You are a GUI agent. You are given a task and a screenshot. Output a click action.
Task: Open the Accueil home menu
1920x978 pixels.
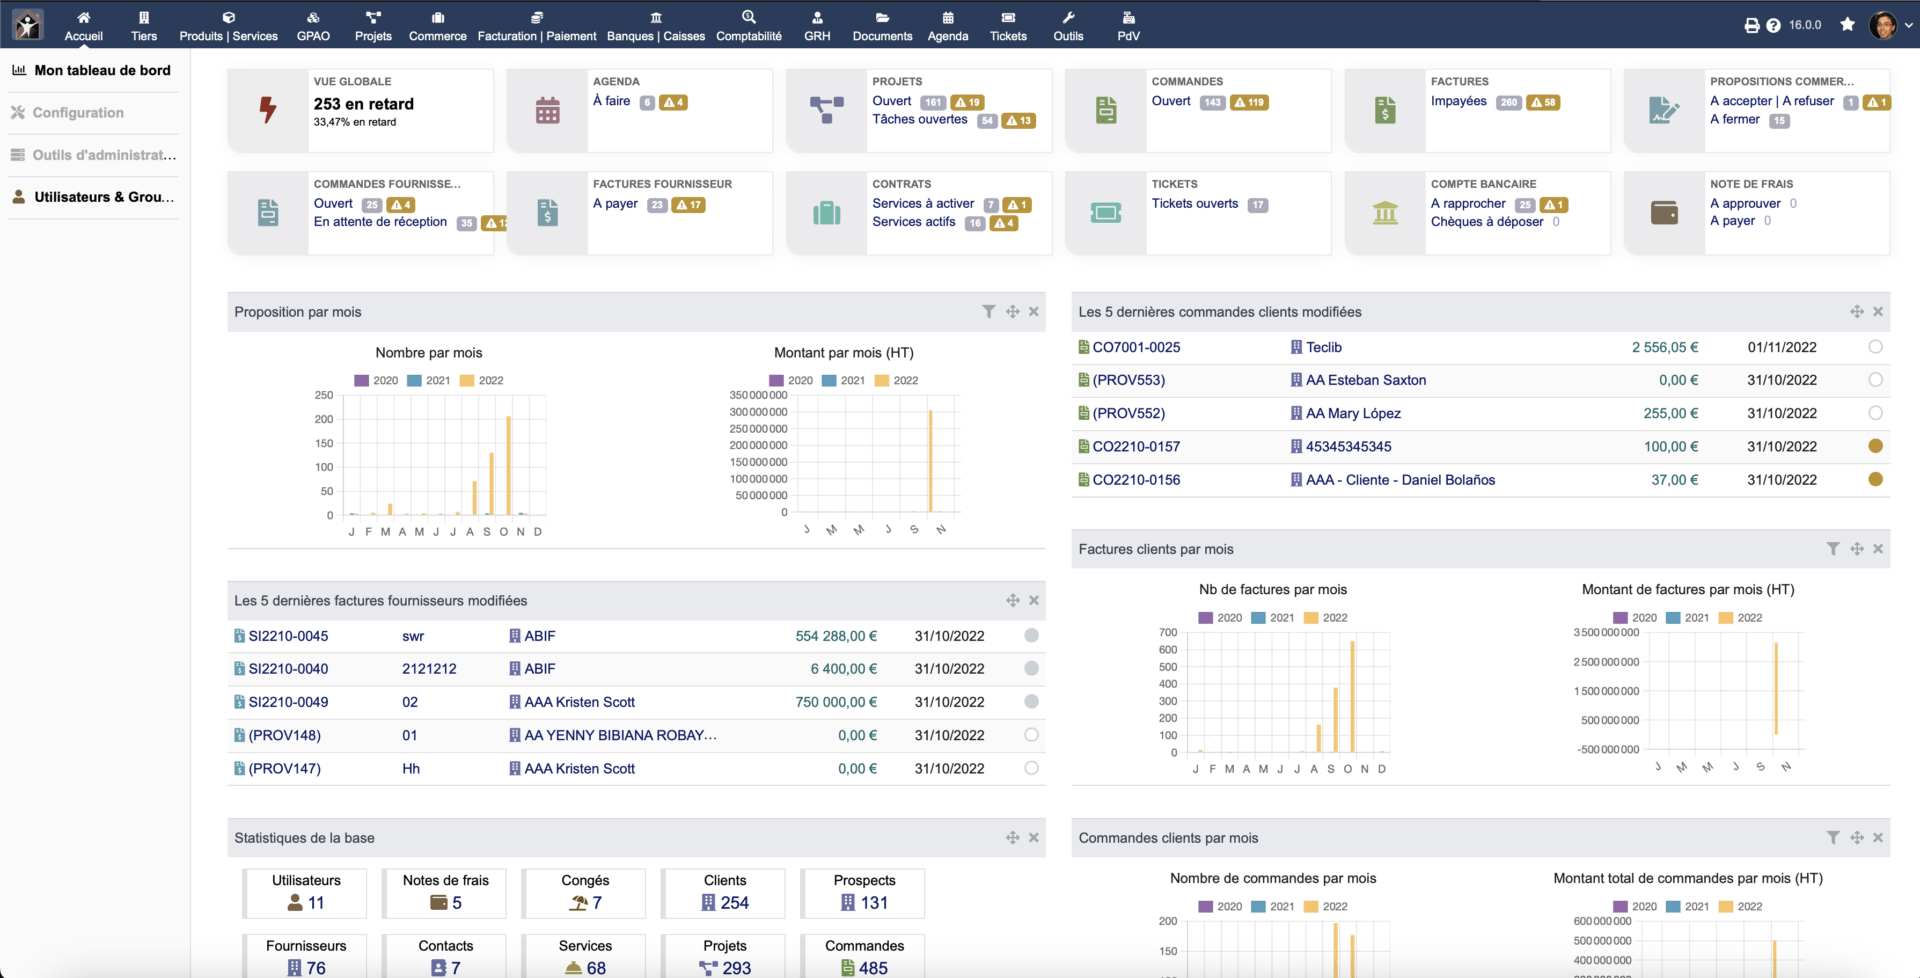pyautogui.click(x=83, y=26)
